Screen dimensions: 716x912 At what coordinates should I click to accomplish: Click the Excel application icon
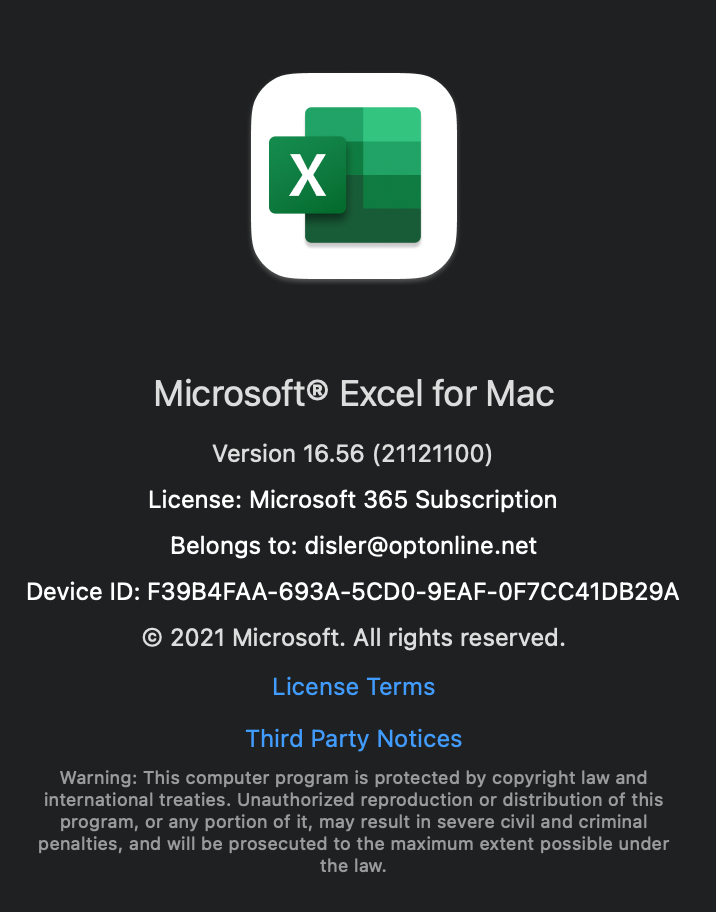pos(354,175)
